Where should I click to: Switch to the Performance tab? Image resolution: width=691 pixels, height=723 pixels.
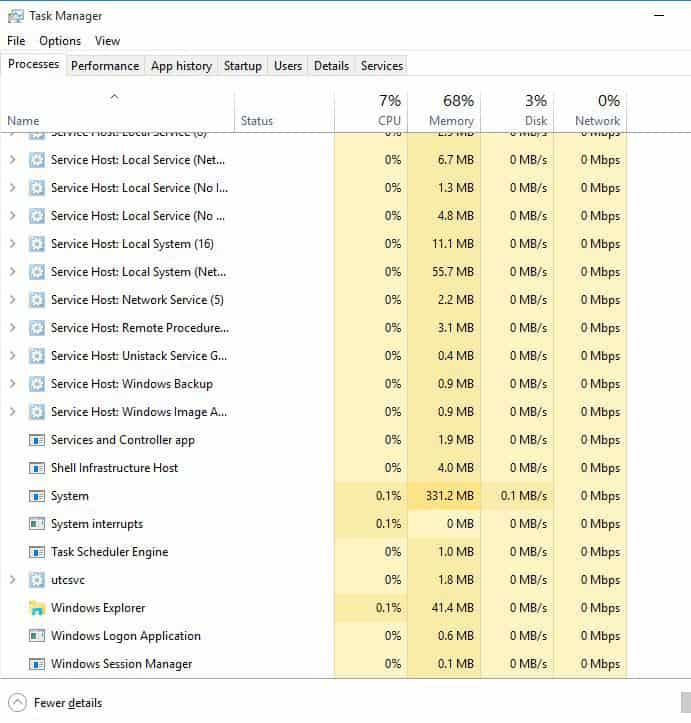(x=105, y=66)
